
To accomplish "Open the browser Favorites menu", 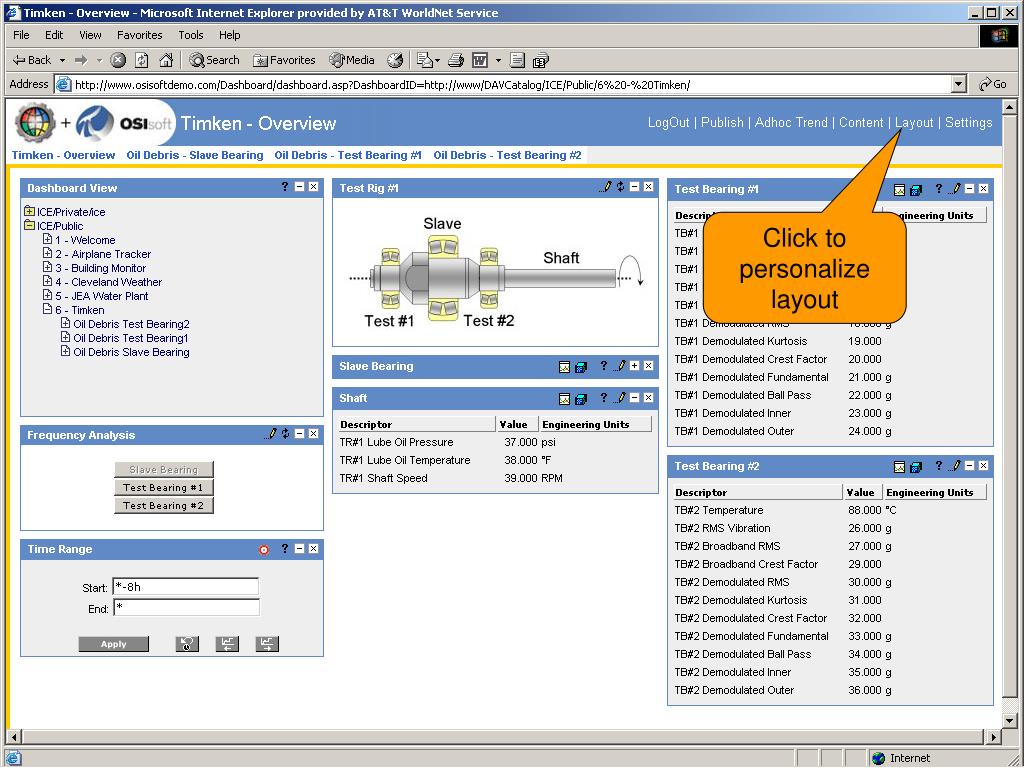I will click(140, 35).
